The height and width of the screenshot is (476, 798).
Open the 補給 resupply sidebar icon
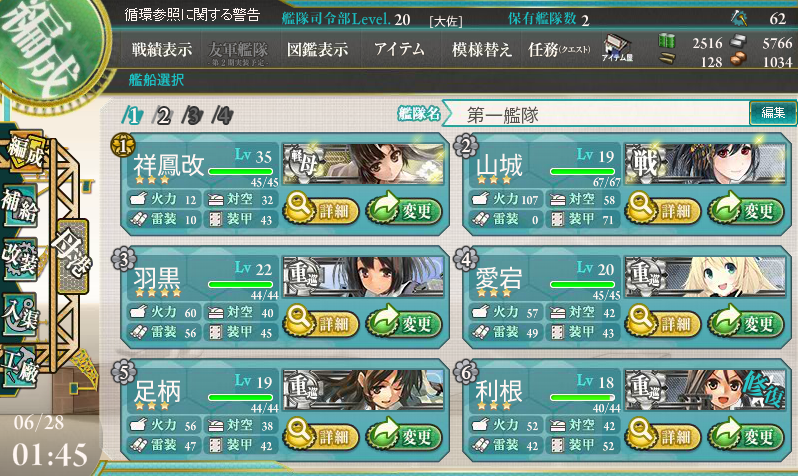[20, 205]
